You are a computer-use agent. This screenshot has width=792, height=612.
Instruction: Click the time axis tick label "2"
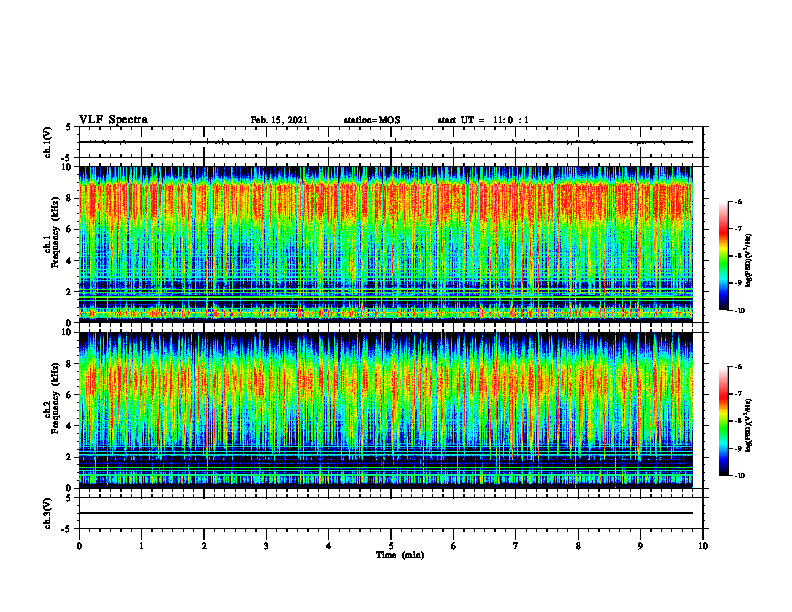tap(204, 546)
